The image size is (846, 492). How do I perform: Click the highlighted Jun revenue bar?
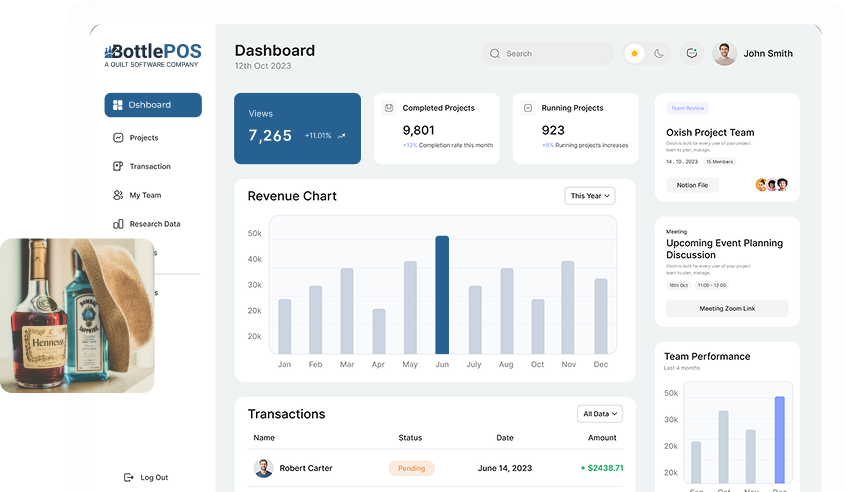click(442, 295)
